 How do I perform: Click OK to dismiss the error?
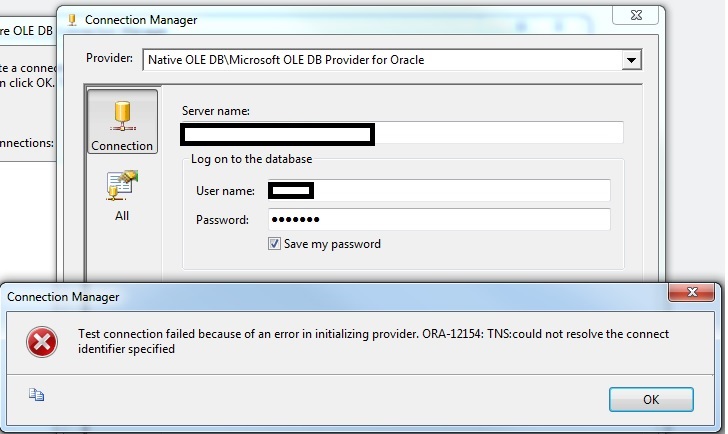(x=651, y=400)
